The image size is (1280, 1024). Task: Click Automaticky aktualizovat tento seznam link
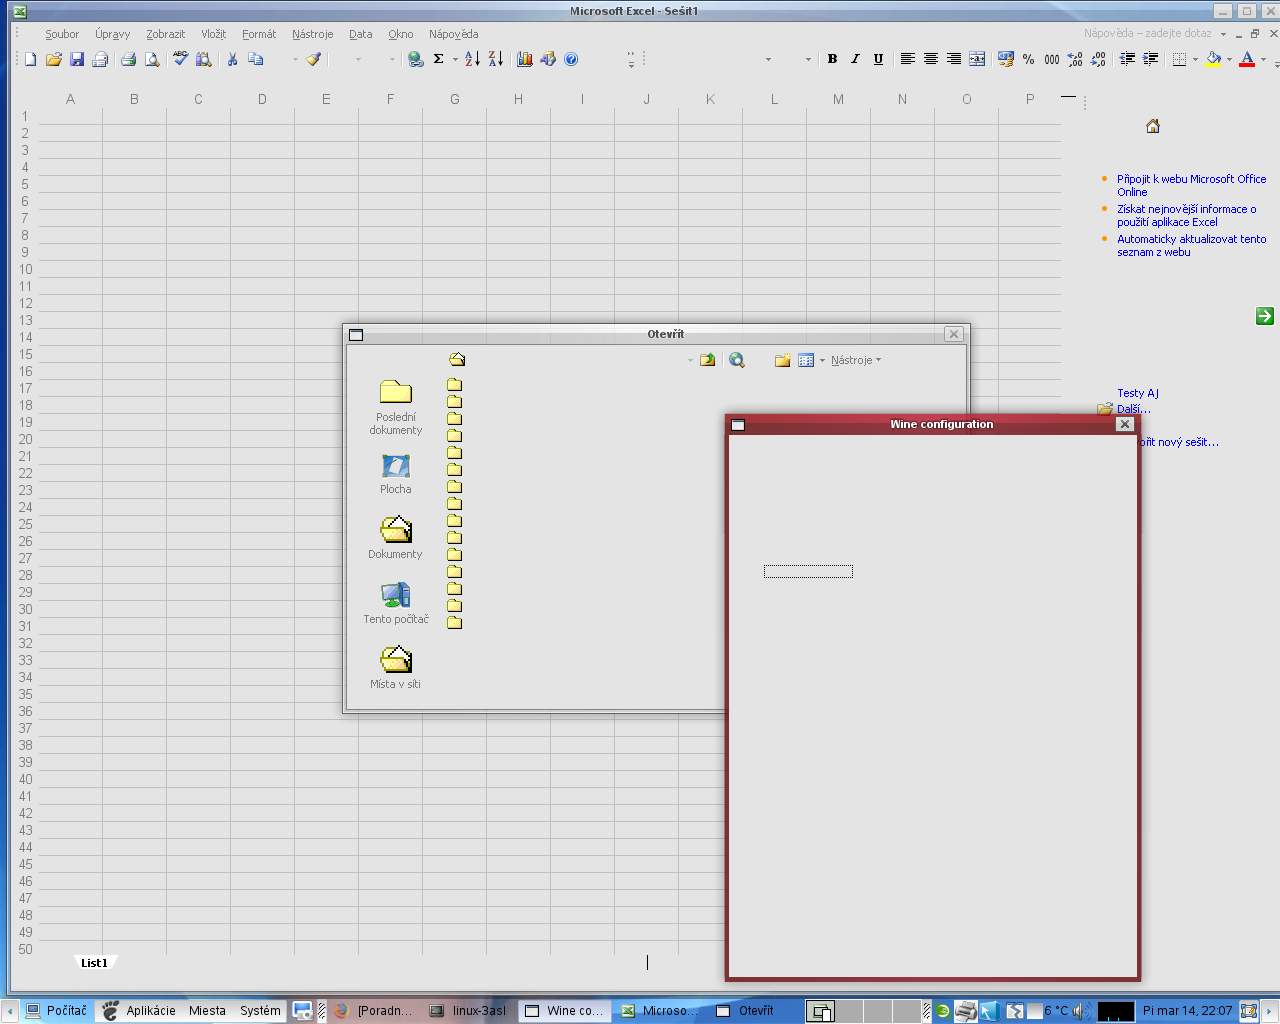1192,245
